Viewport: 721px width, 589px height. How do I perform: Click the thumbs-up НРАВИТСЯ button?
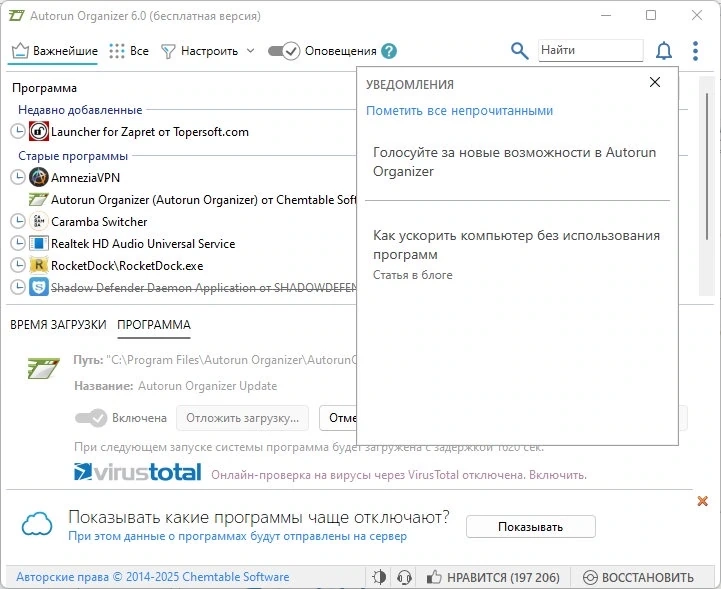coord(492,577)
